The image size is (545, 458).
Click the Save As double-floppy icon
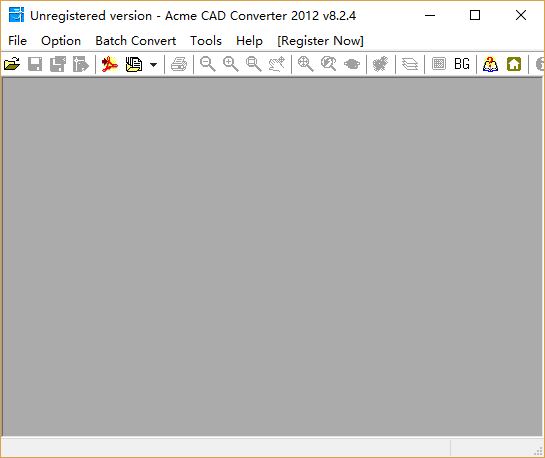[58, 64]
